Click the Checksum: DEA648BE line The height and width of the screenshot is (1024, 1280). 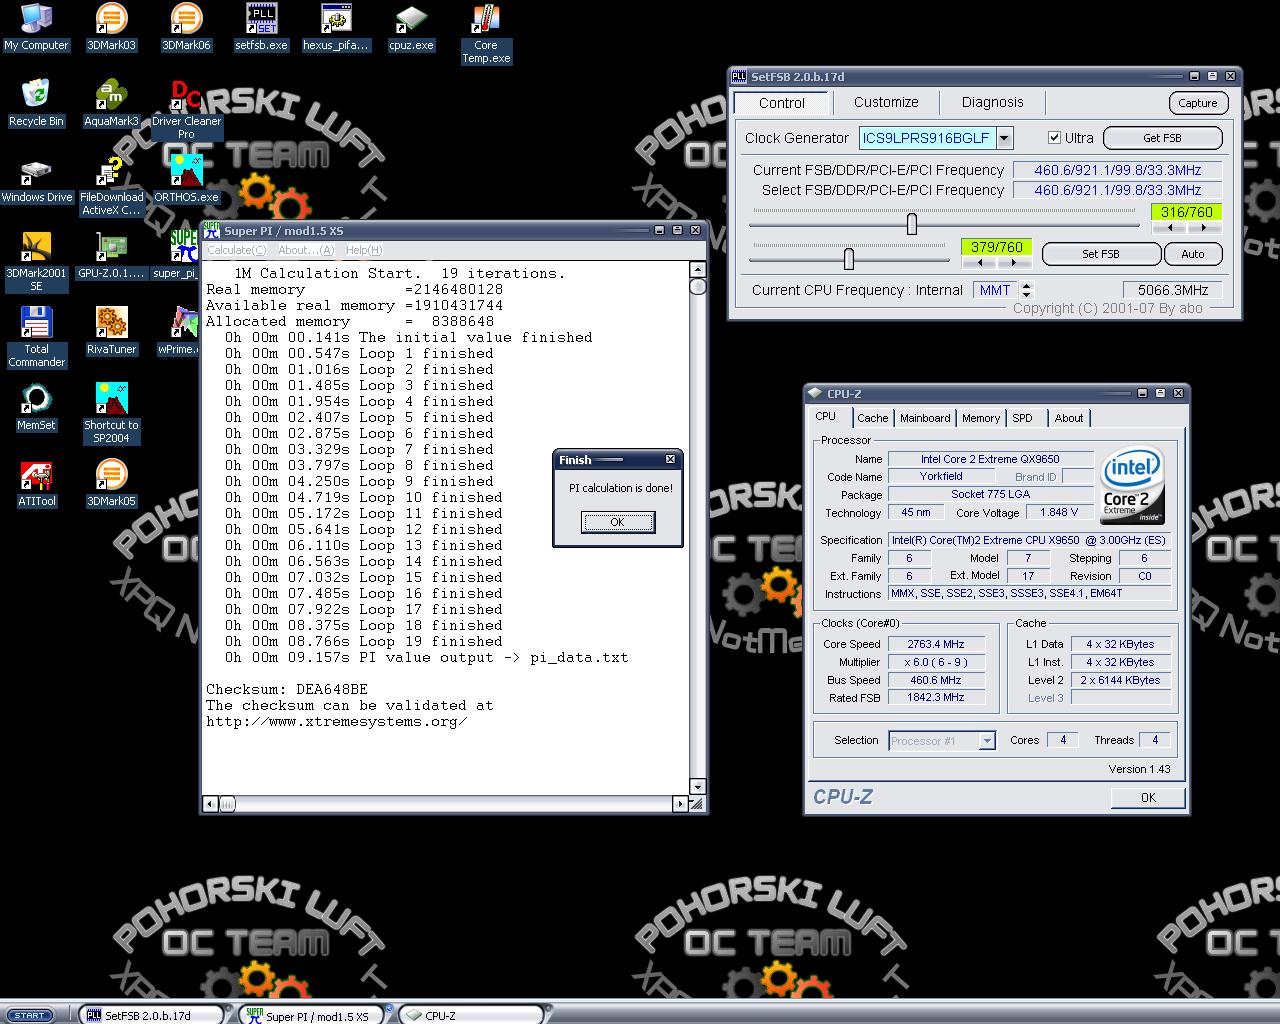(x=287, y=689)
